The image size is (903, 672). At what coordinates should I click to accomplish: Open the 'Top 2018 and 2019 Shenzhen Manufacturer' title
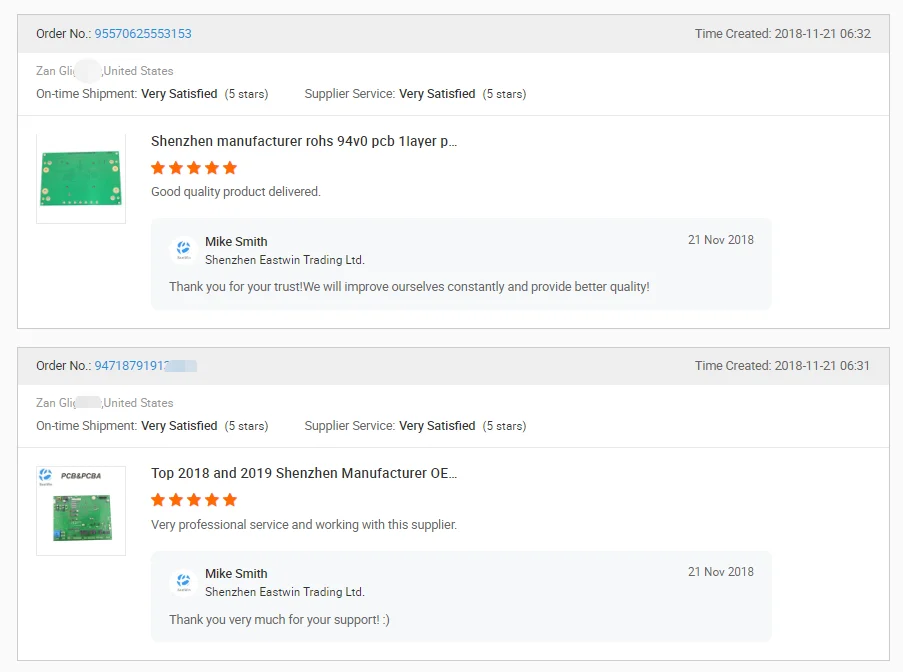304,473
